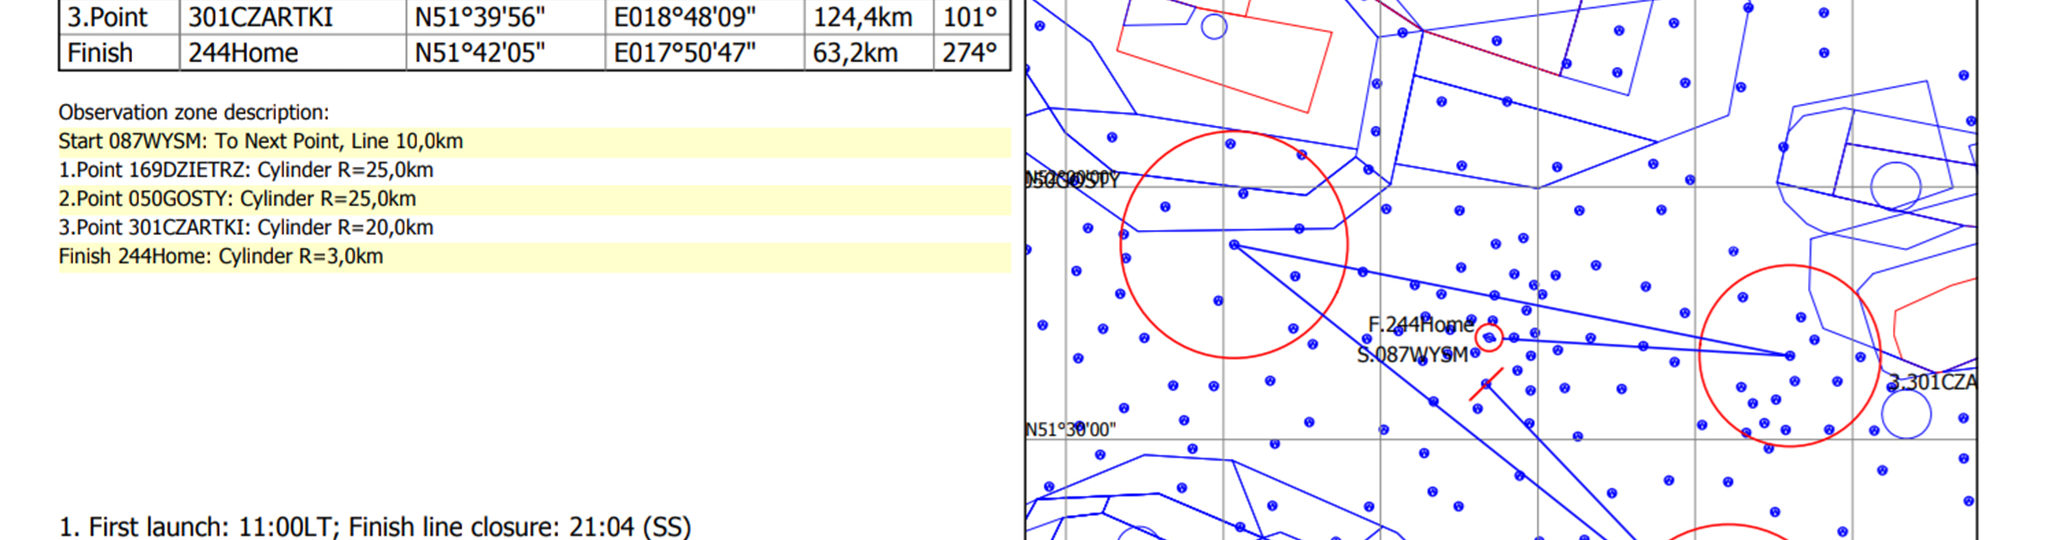Click the E018°48'09" longitude cell
The image size is (2048, 540).
pyautogui.click(x=685, y=17)
